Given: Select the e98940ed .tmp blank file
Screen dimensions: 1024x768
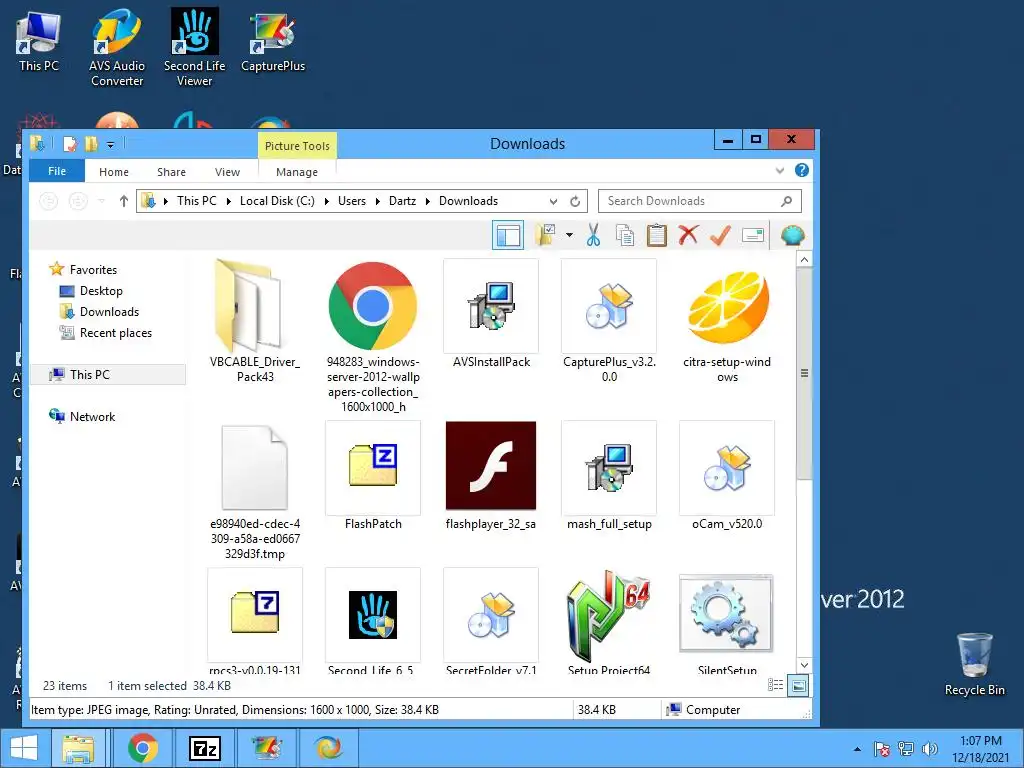Looking at the screenshot, I should (x=255, y=490).
